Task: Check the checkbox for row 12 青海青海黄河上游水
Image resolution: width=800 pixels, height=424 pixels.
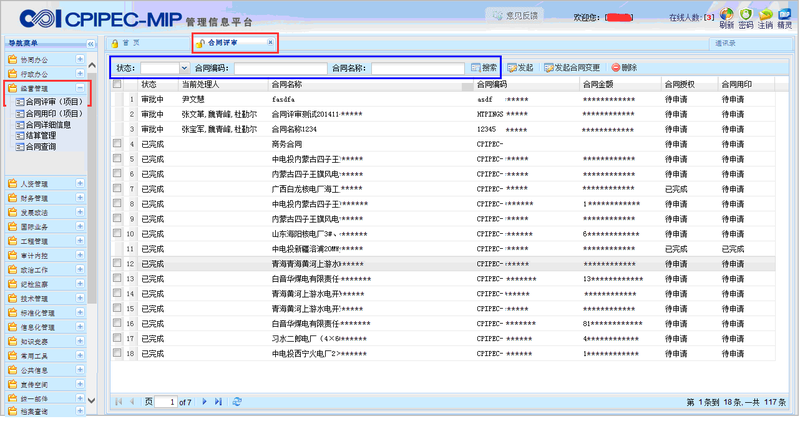Action: click(x=117, y=263)
